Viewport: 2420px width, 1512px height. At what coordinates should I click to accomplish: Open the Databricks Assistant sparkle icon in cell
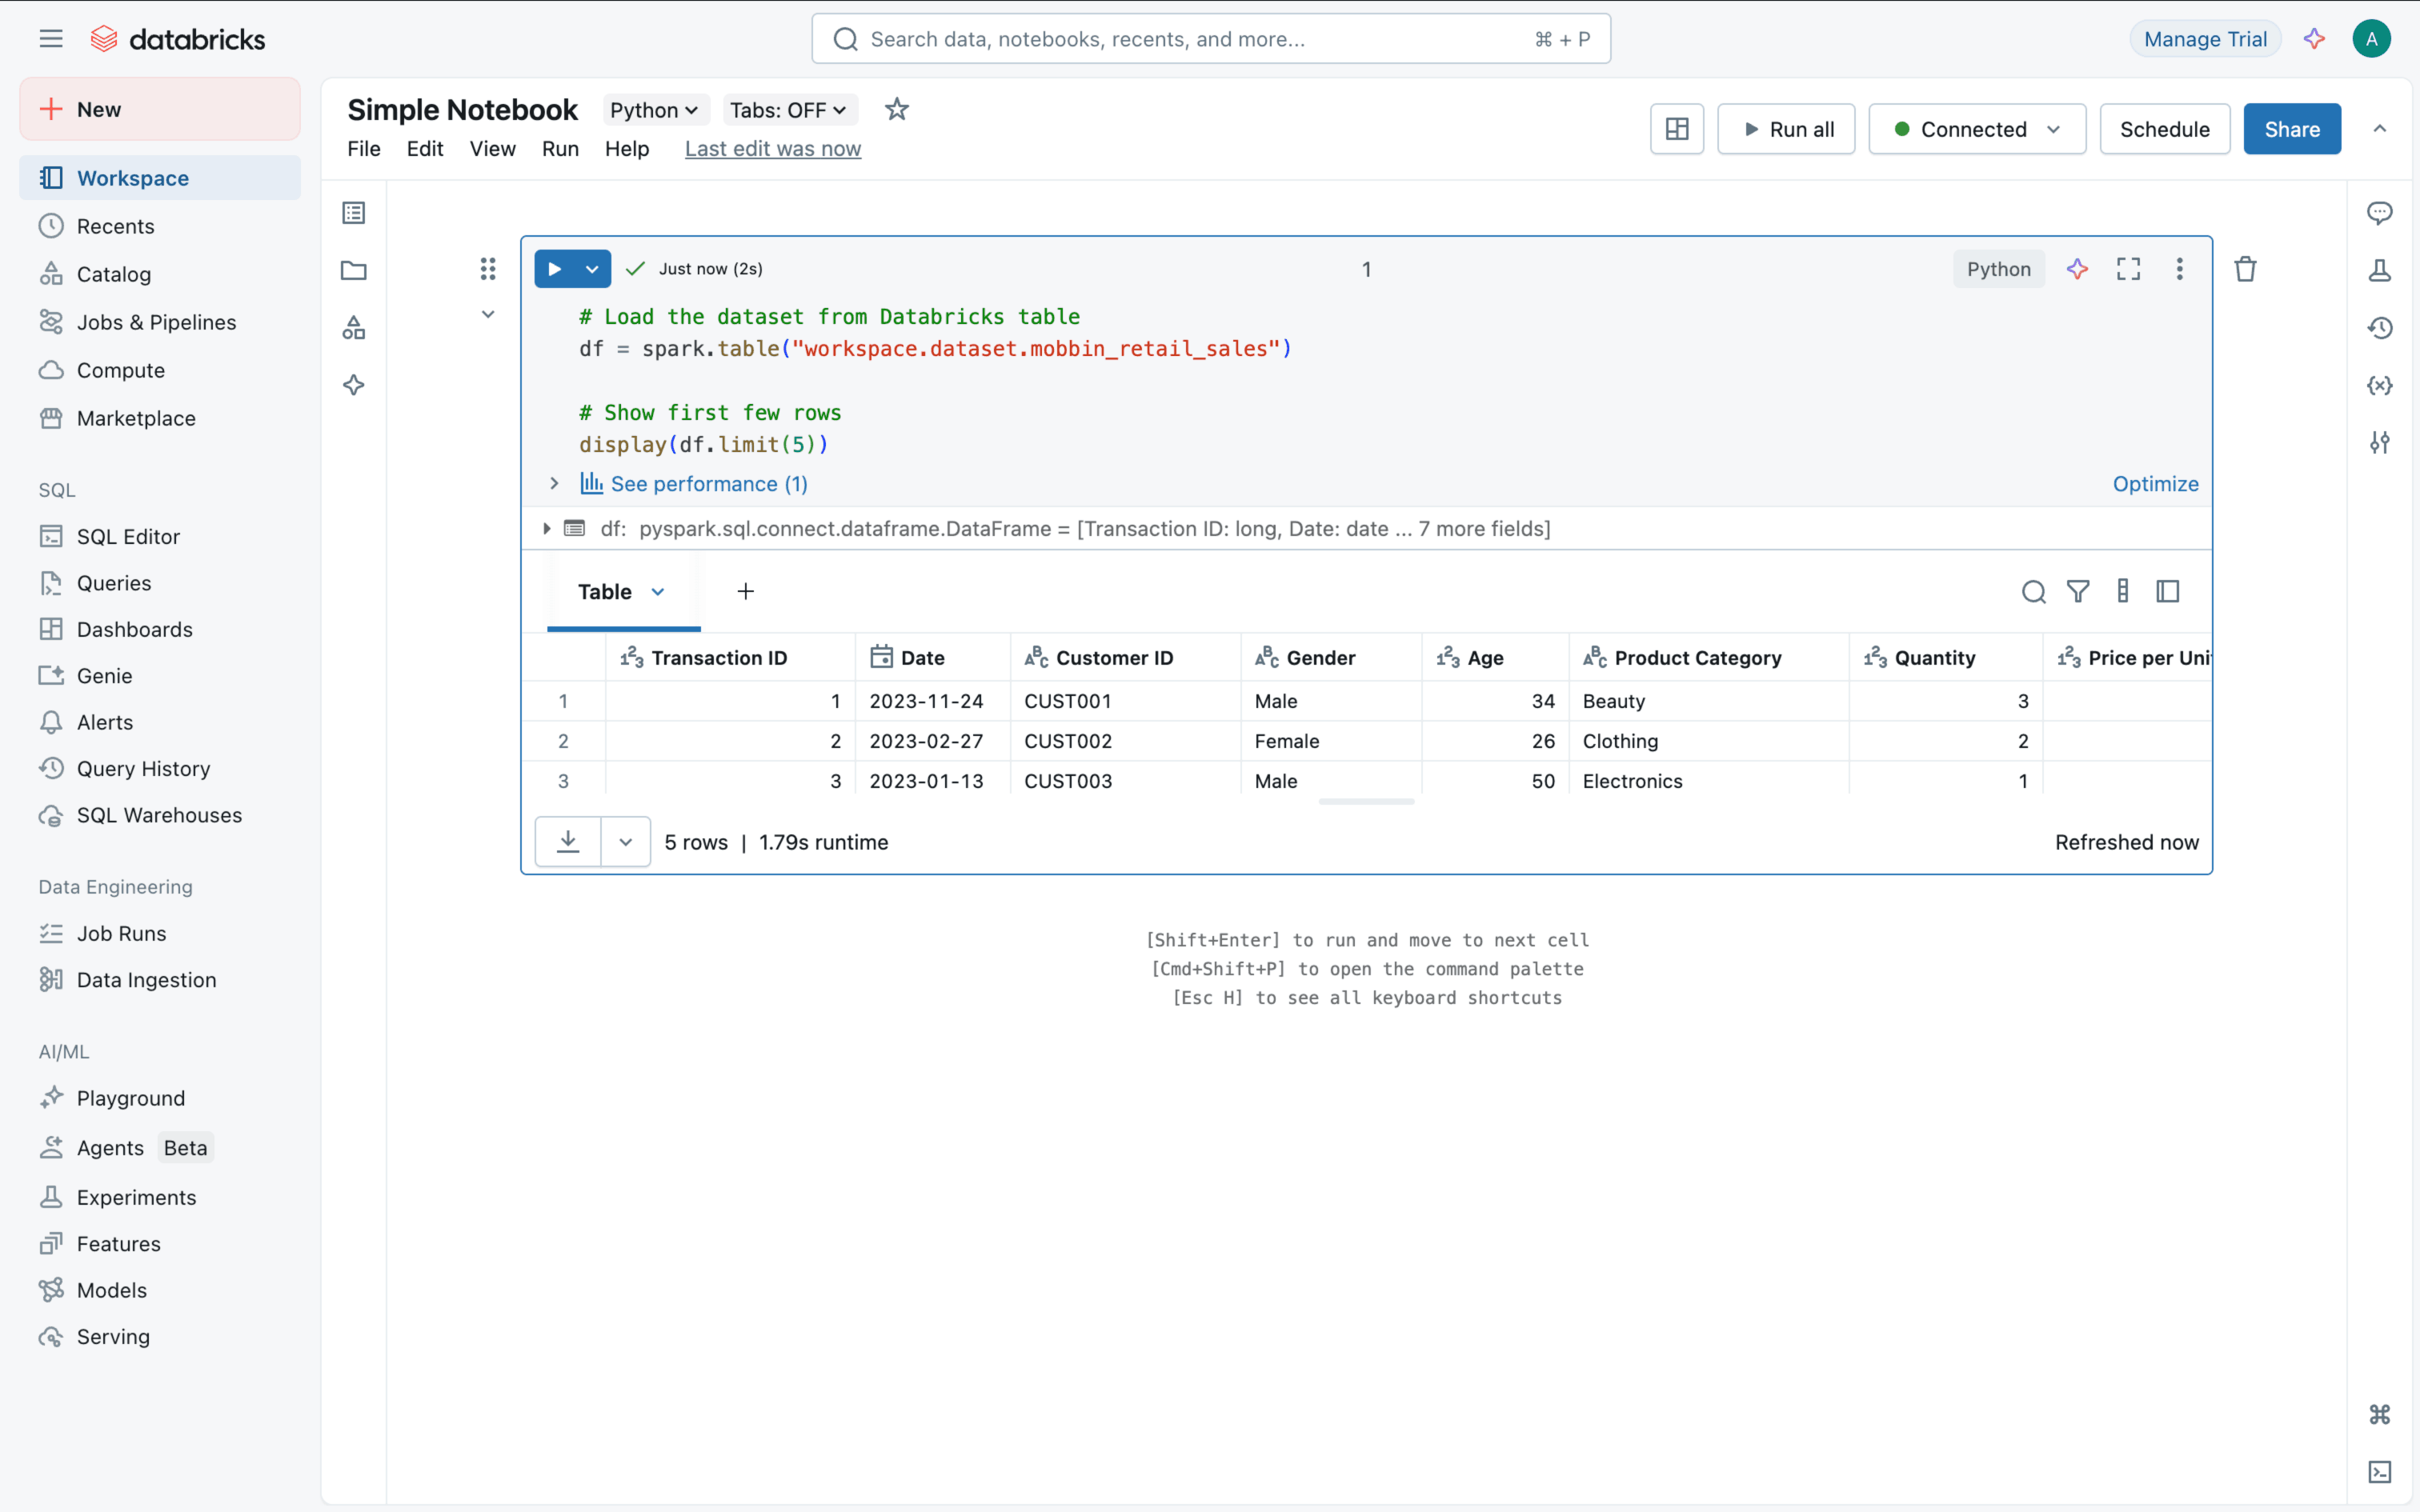tap(2077, 269)
